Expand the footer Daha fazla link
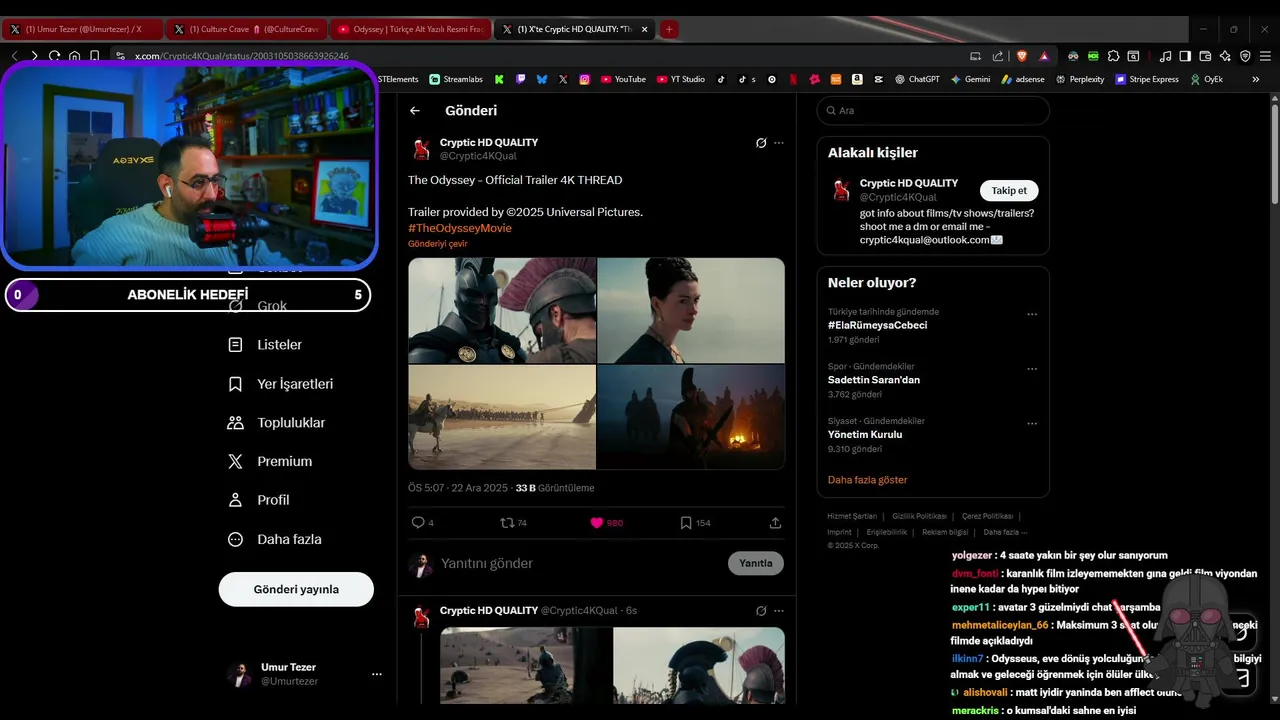Image resolution: width=1280 pixels, height=720 pixels. point(1005,532)
